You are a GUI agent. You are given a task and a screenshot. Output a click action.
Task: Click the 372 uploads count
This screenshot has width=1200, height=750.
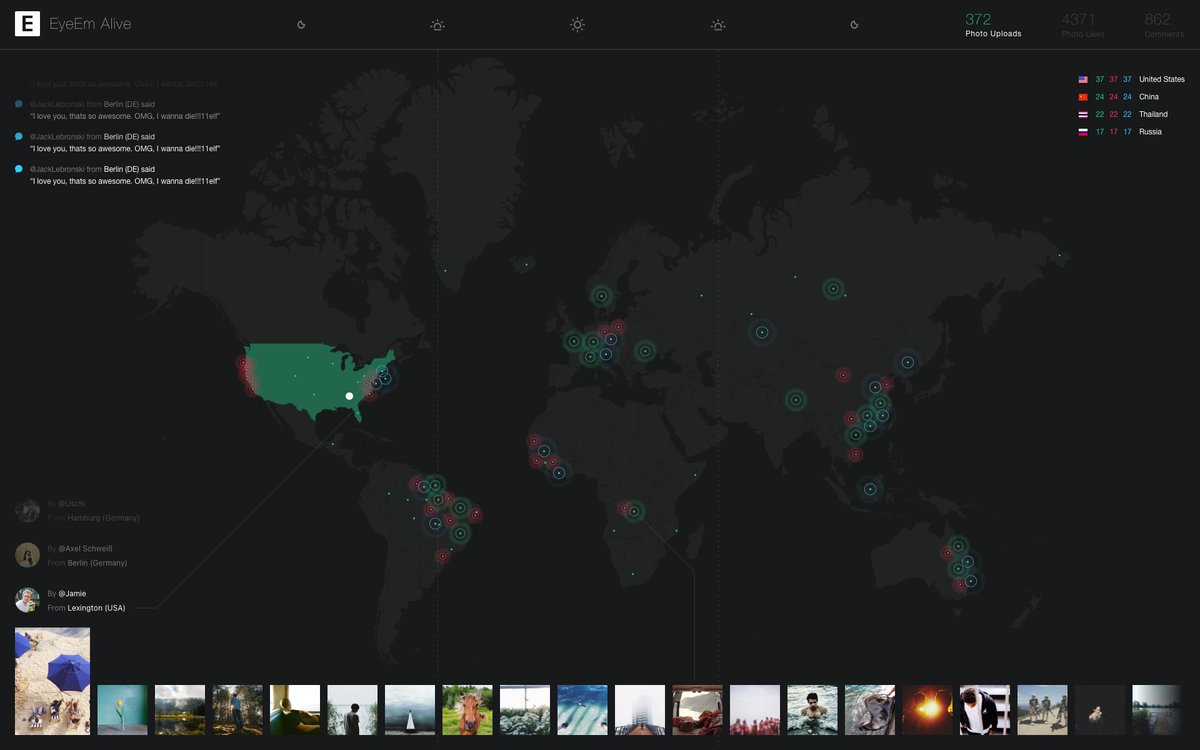point(978,19)
